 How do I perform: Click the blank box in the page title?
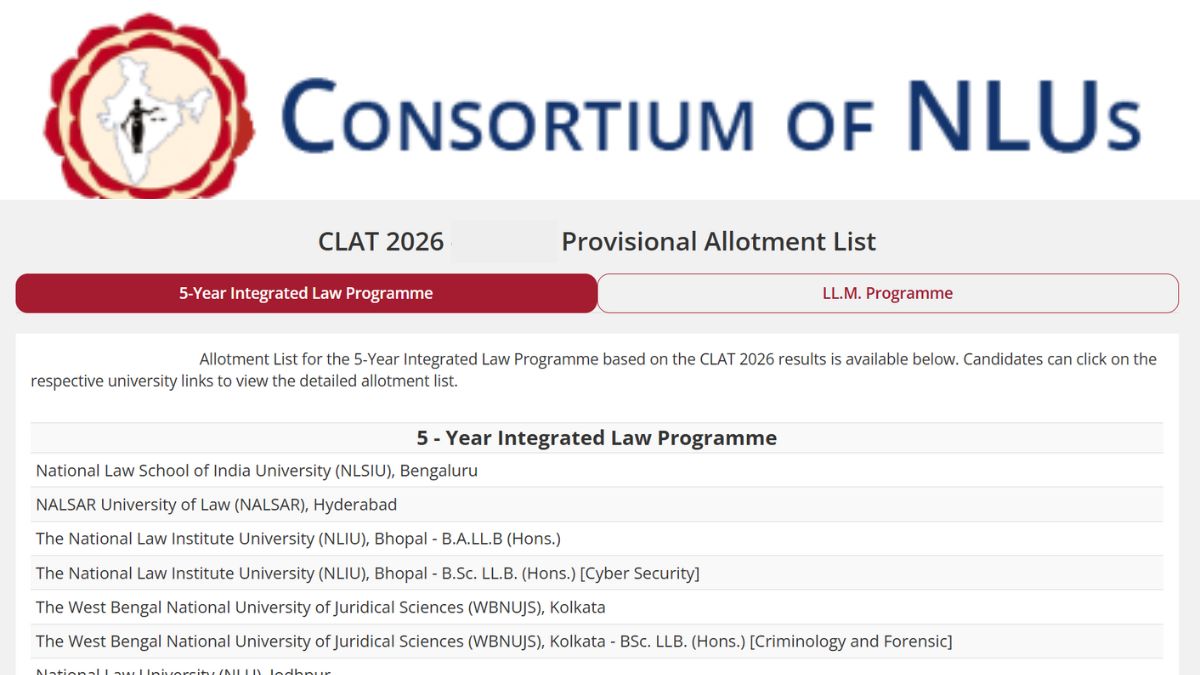(504, 242)
